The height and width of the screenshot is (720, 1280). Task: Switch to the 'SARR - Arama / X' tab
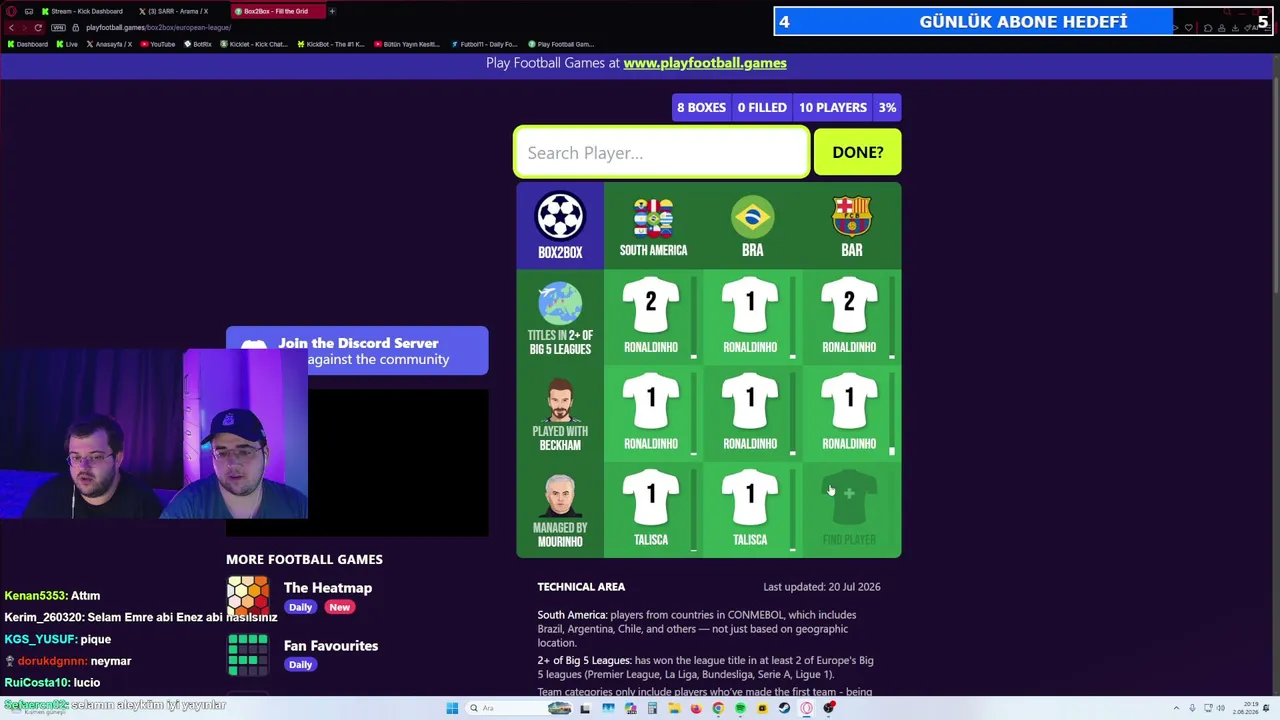tap(177, 11)
